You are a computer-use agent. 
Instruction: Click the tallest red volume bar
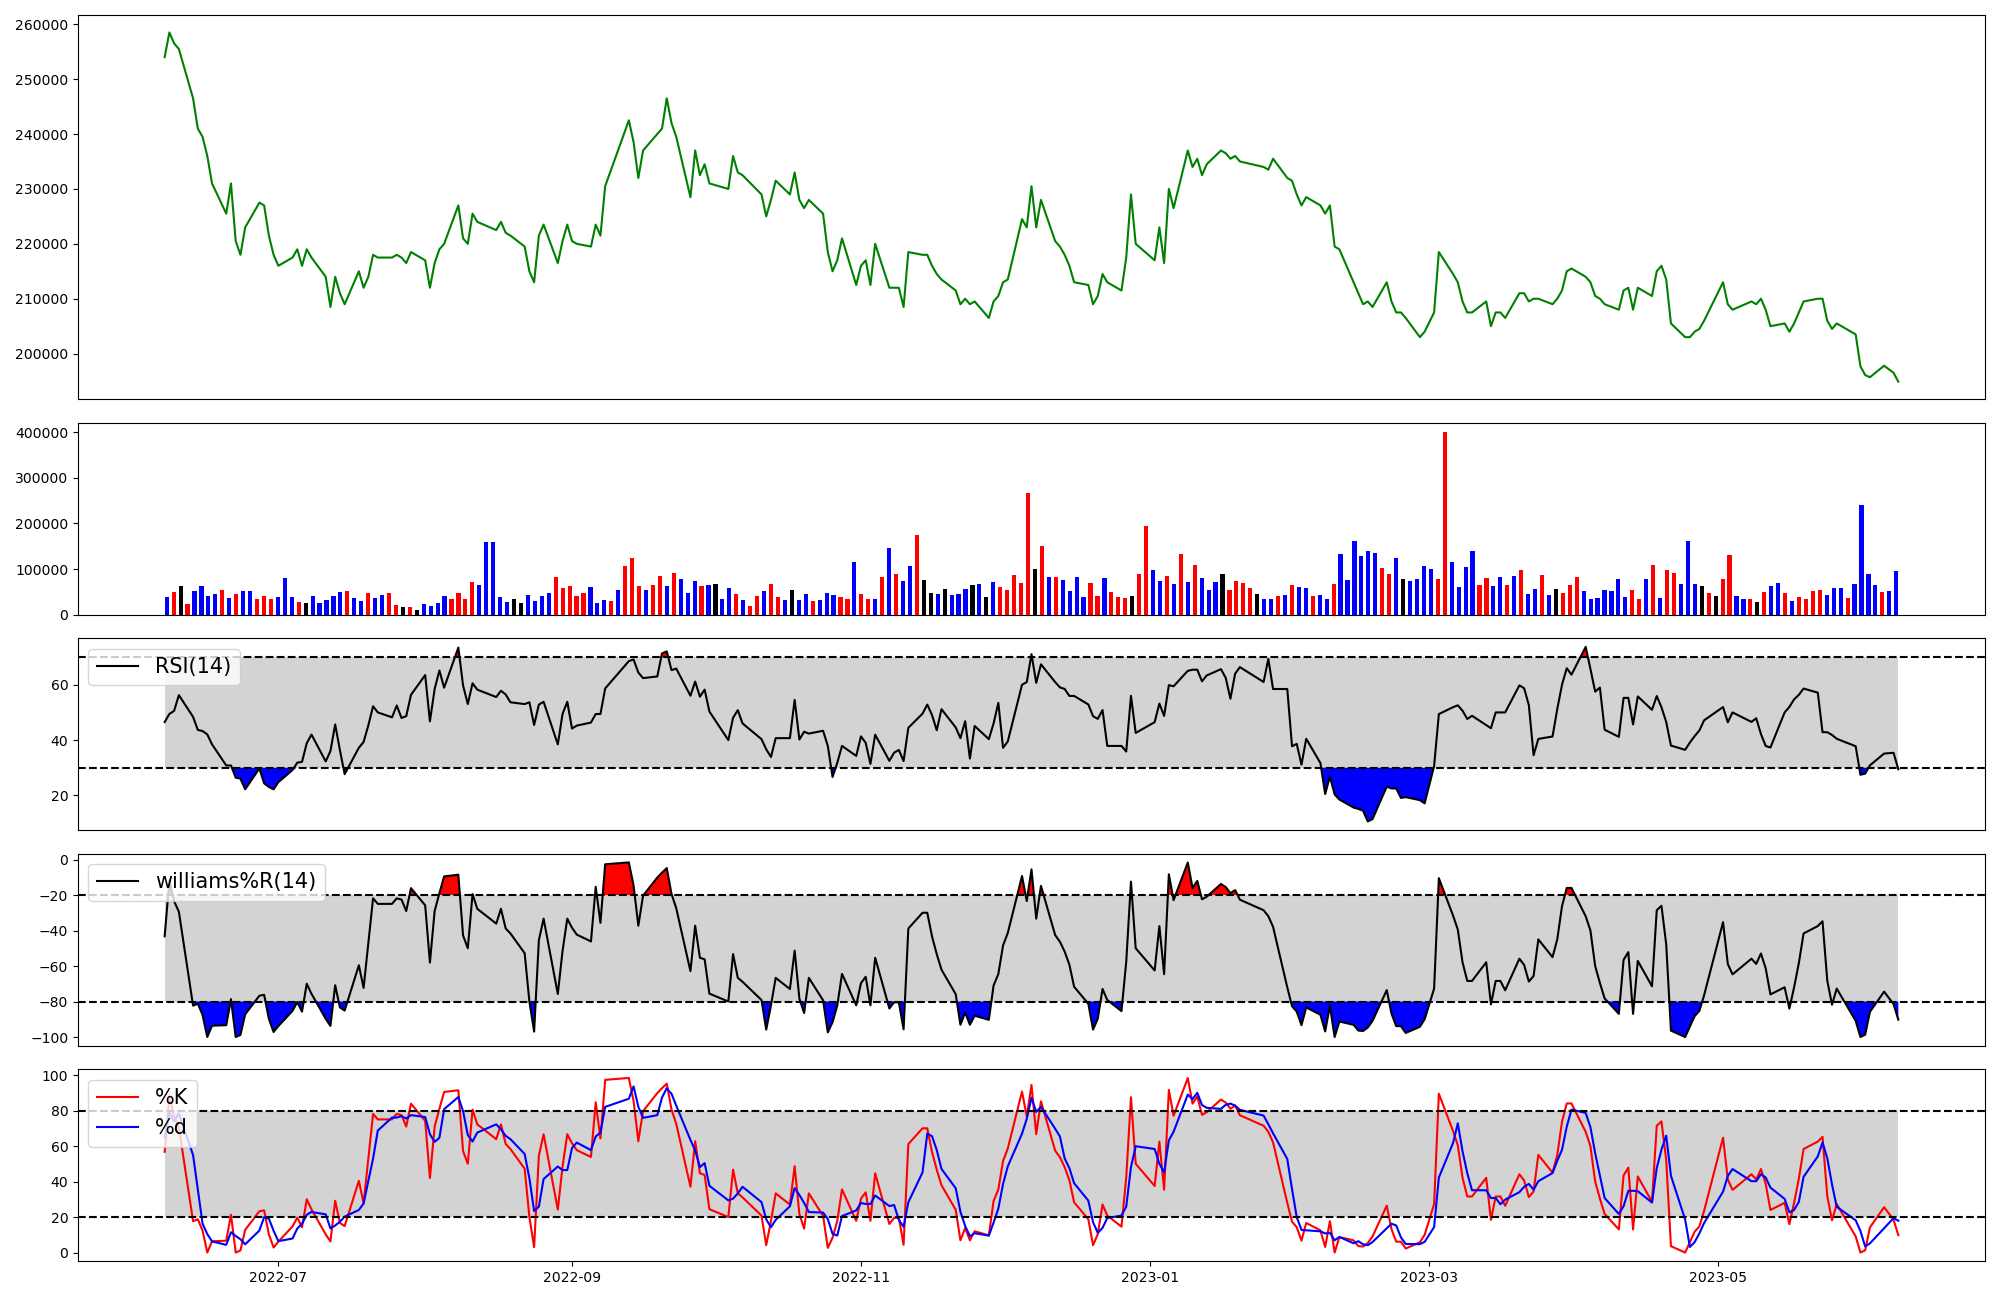[x=1445, y=525]
